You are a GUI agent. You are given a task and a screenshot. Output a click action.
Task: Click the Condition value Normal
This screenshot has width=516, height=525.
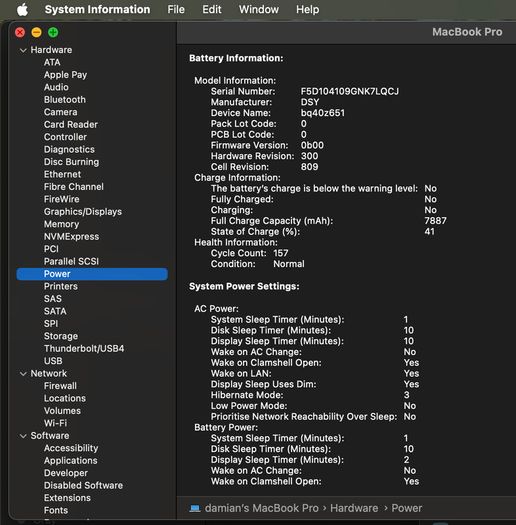289,264
